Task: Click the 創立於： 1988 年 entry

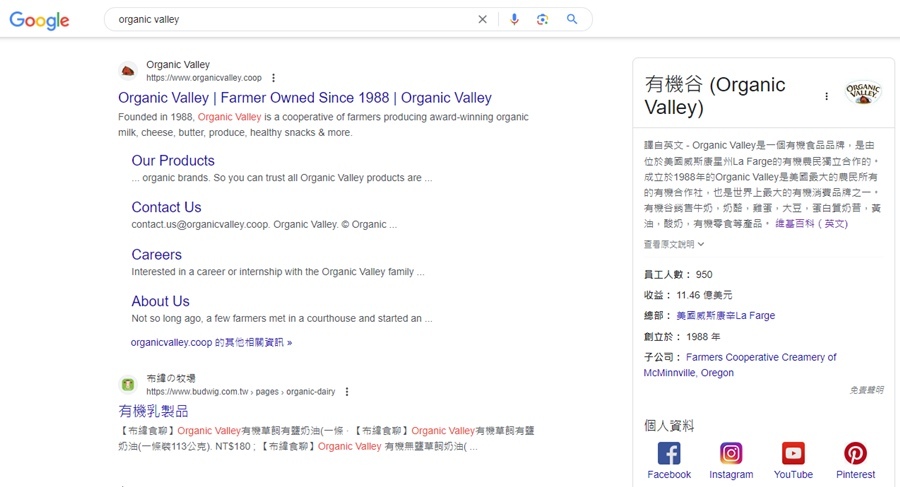Action: 682,337
